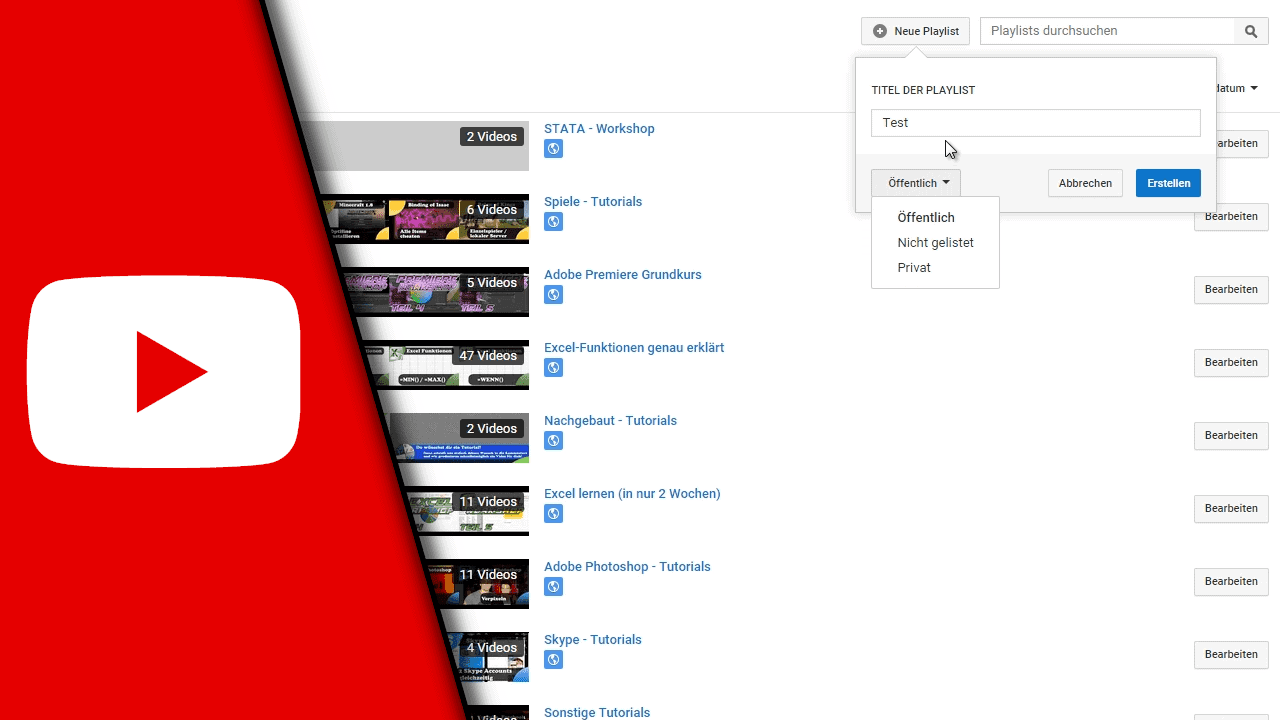Click globe icon under Adobe Photoshop - Tutorials

pos(553,587)
